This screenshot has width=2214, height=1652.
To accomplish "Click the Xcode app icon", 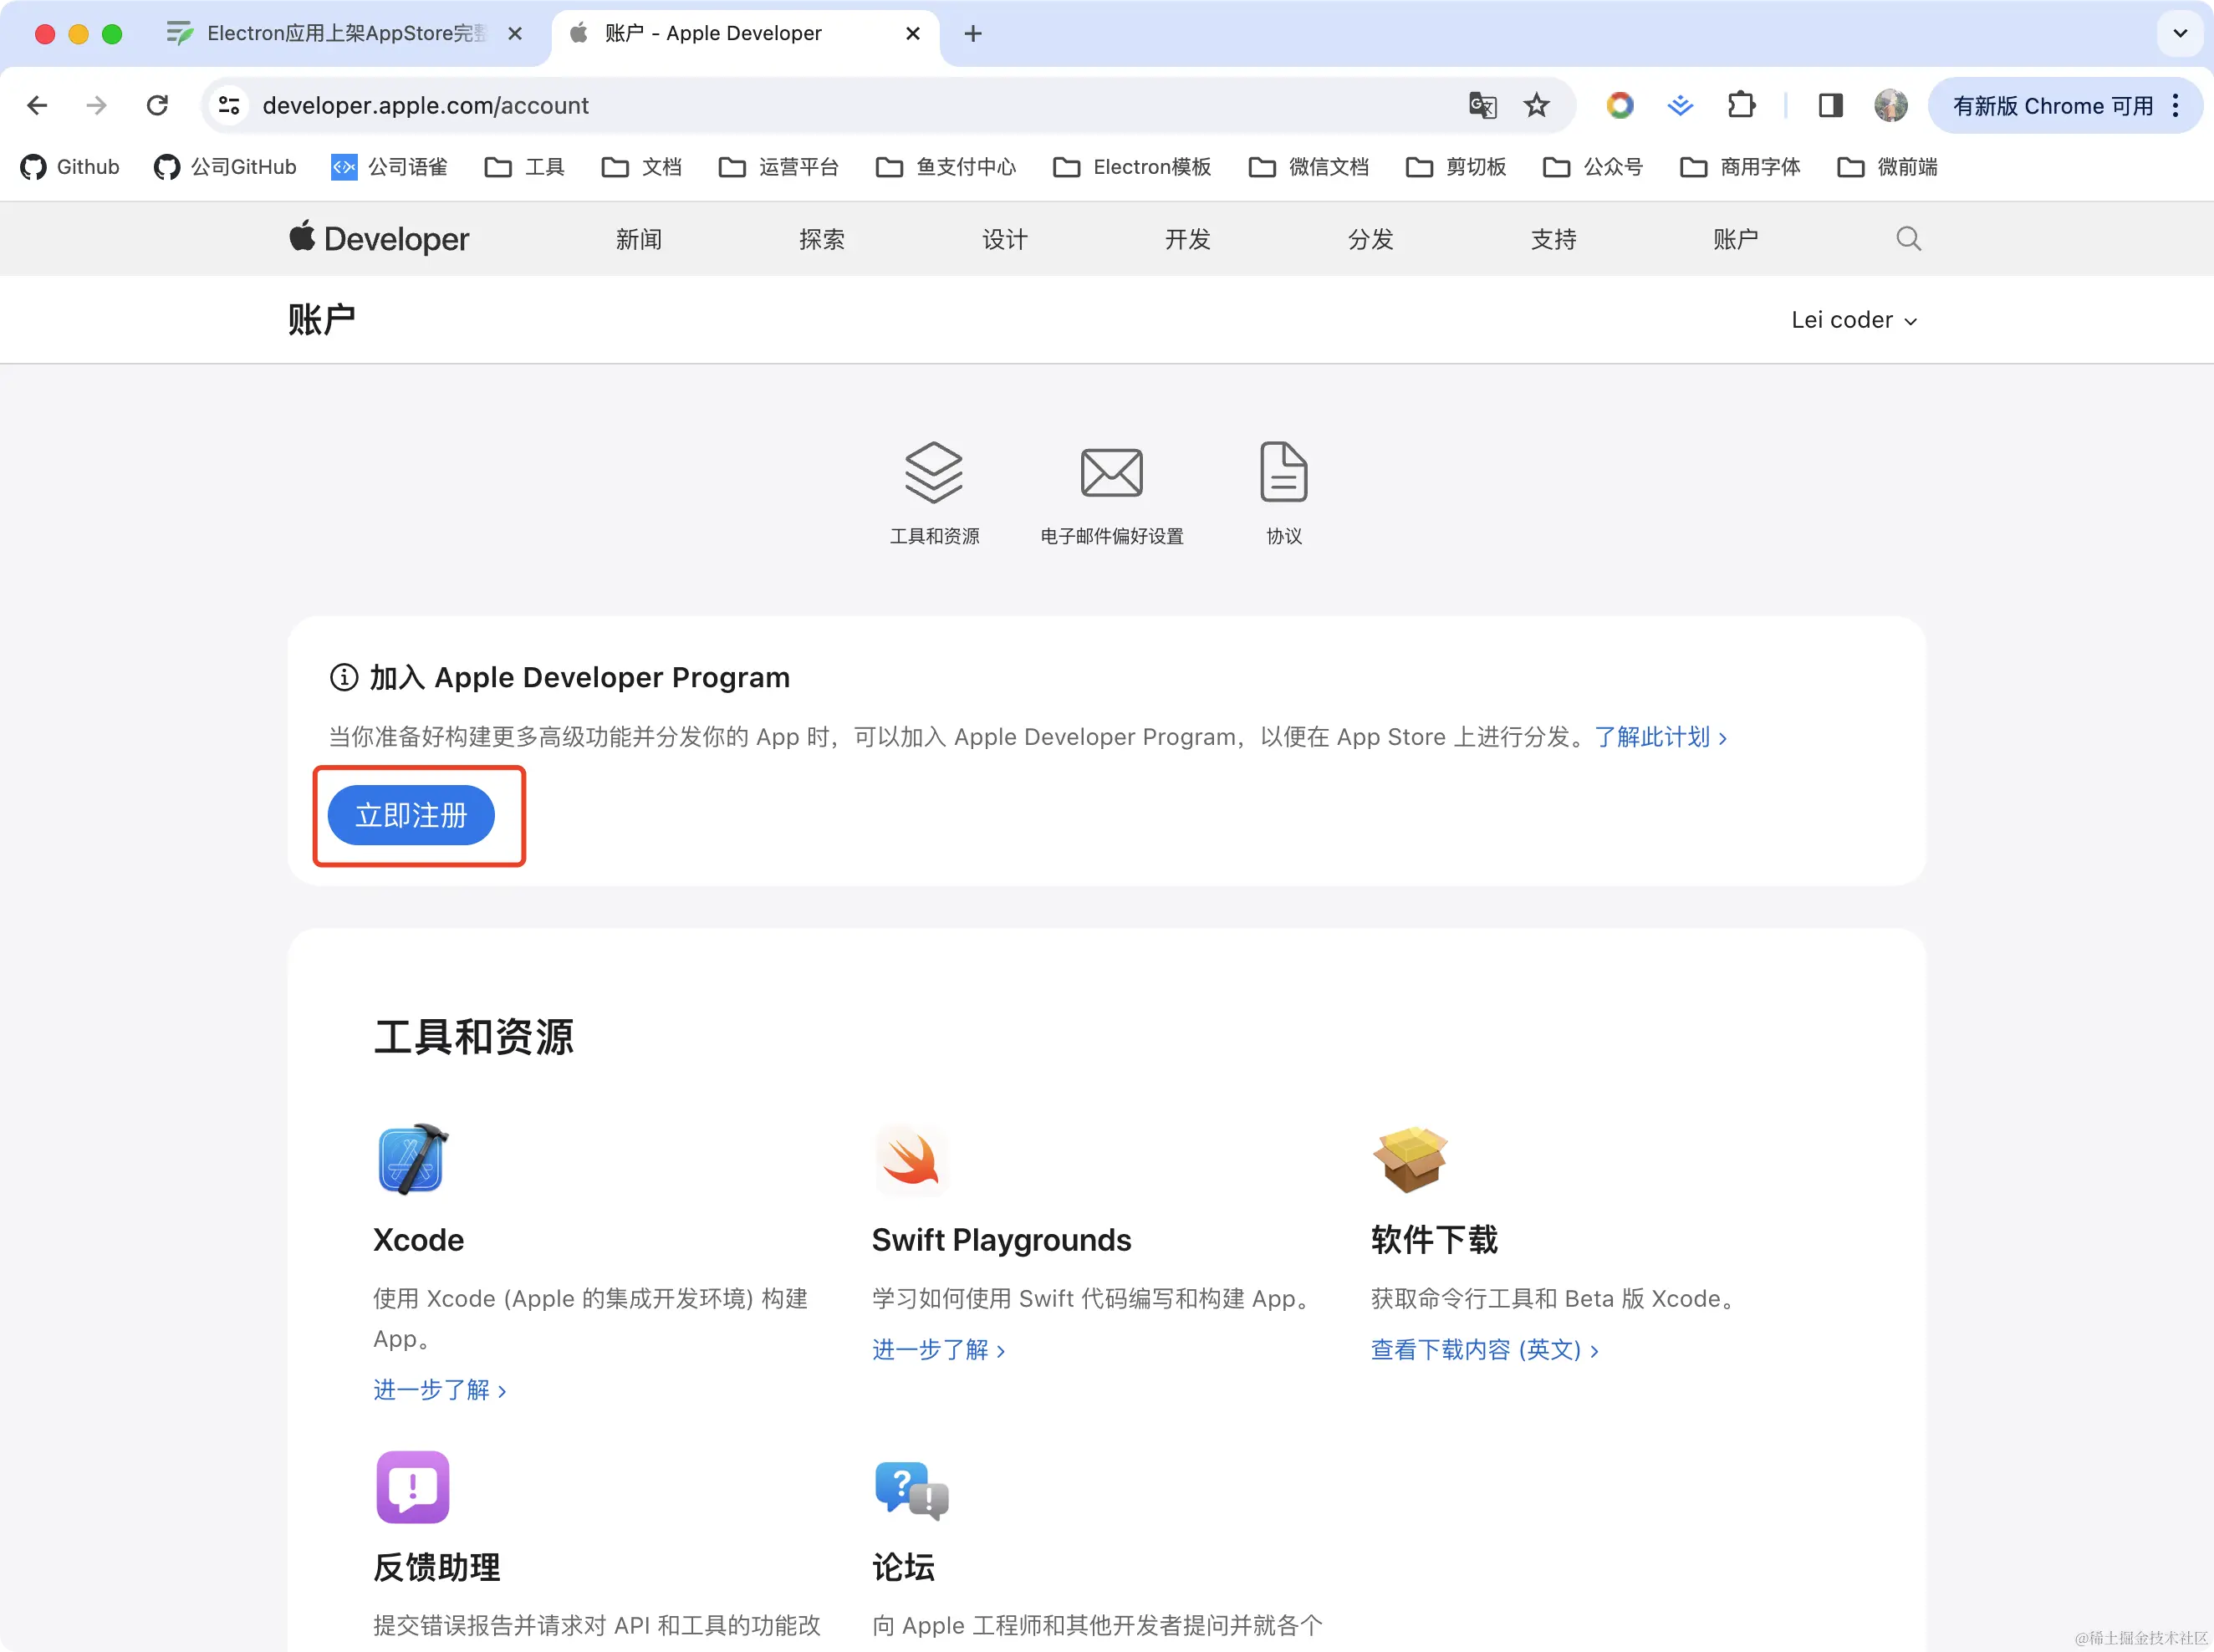I will click(x=412, y=1159).
